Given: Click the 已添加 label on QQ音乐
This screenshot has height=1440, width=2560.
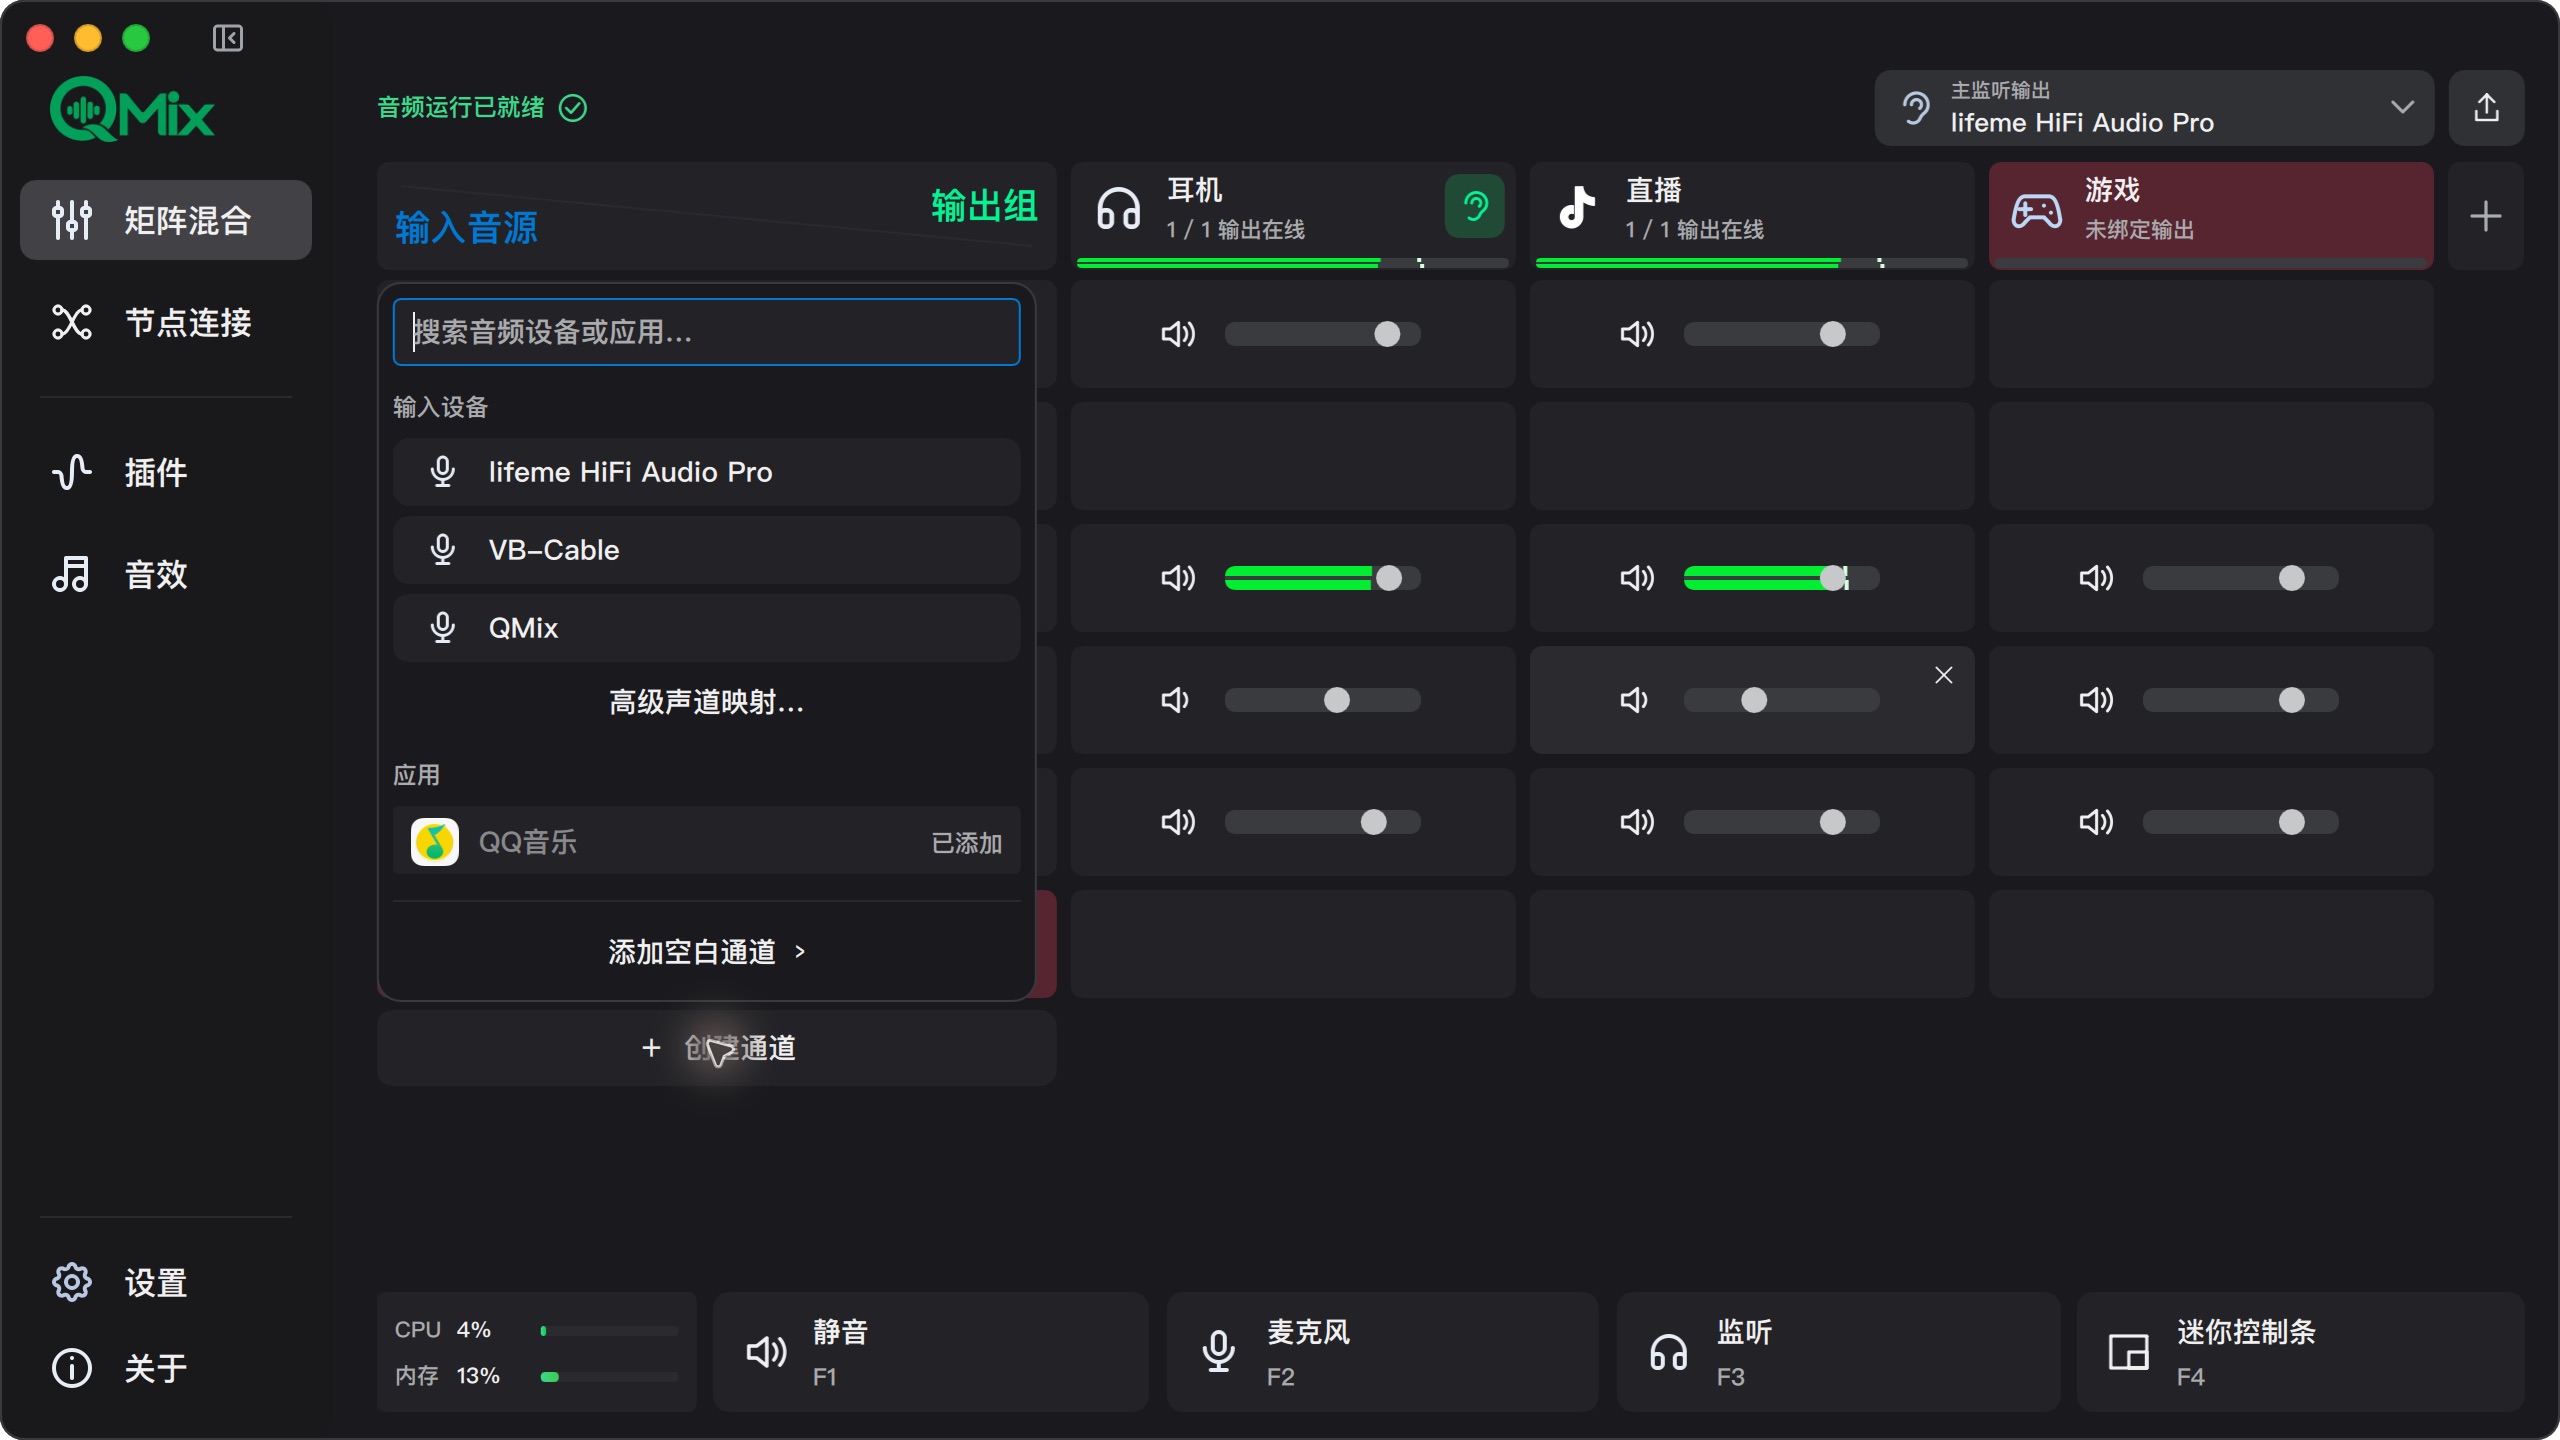Looking at the screenshot, I should (x=966, y=843).
